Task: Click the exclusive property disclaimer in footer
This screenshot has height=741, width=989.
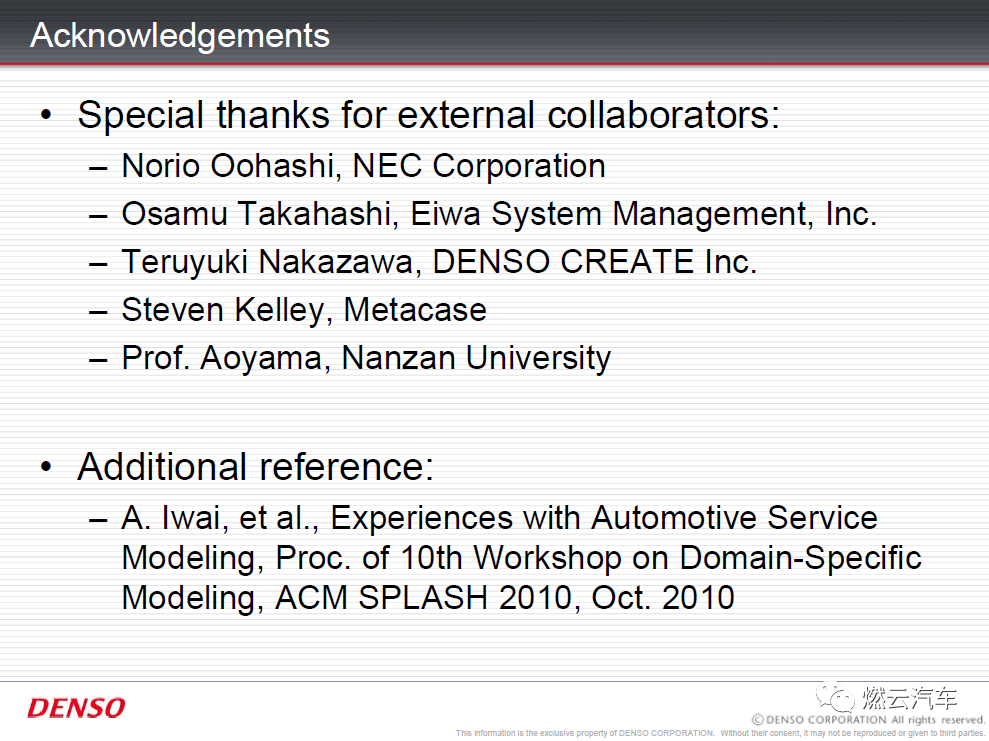Action: click(x=720, y=733)
